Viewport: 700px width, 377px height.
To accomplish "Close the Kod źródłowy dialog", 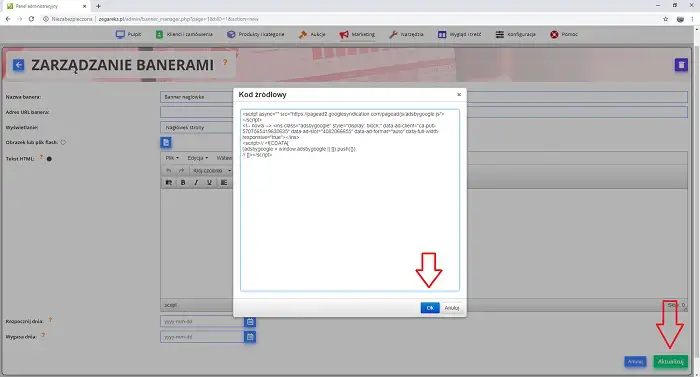I will [458, 95].
